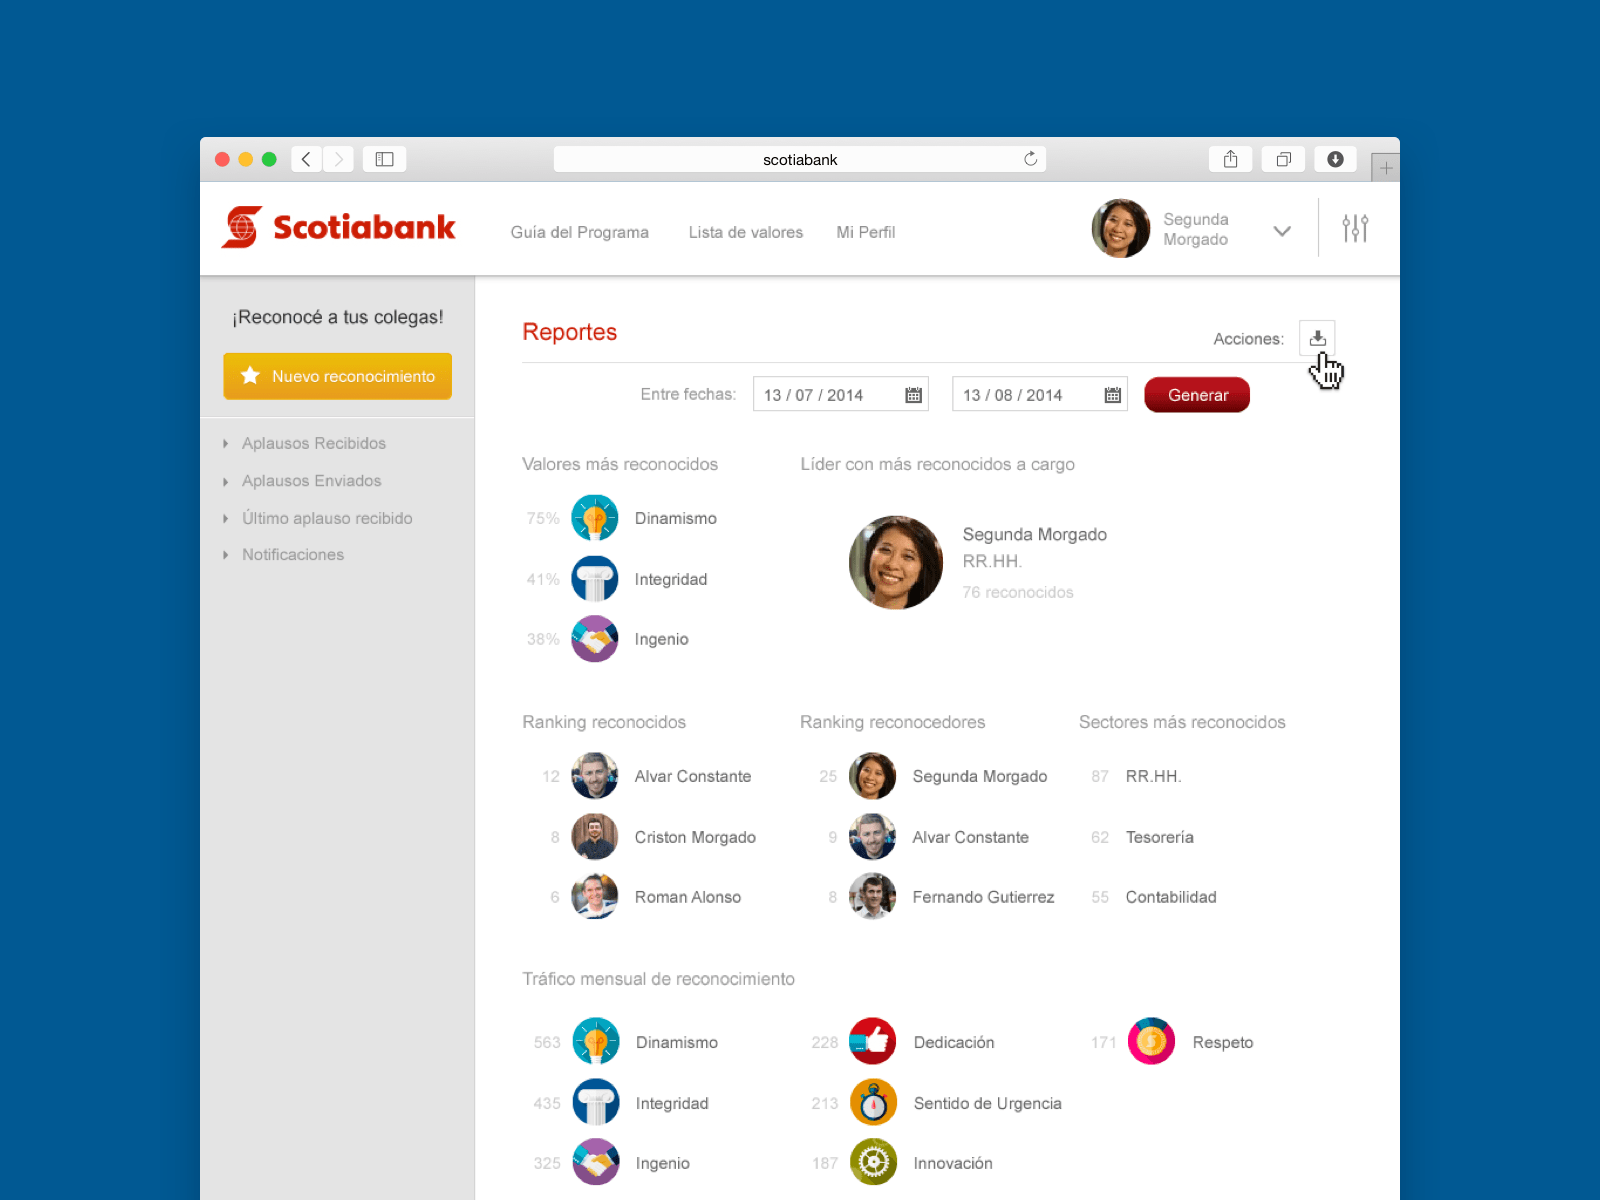Image resolution: width=1600 pixels, height=1200 pixels.
Task: Click the Dedicación thumbs-up icon
Action: pyautogui.click(x=873, y=1042)
